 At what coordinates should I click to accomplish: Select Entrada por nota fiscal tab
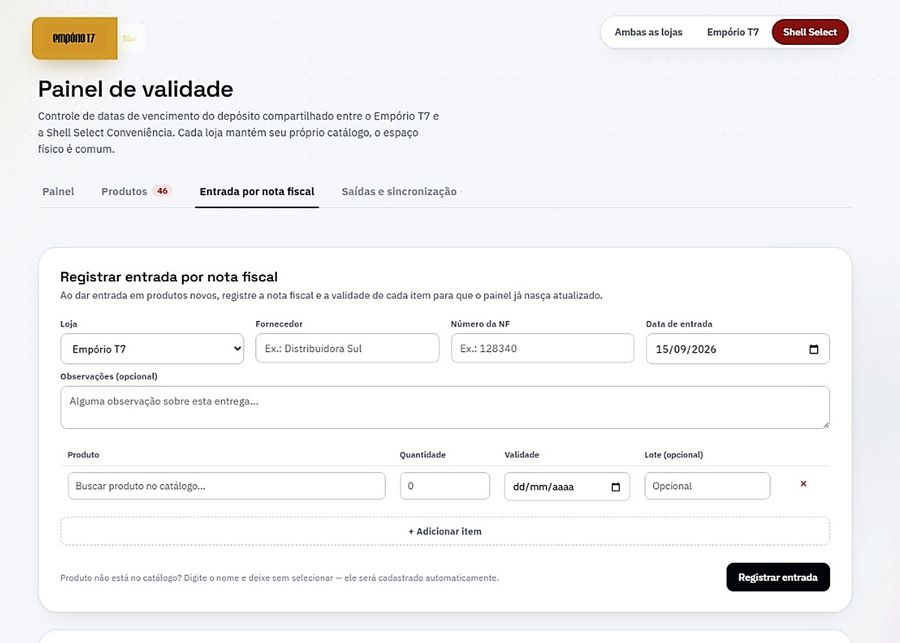pyautogui.click(x=257, y=192)
